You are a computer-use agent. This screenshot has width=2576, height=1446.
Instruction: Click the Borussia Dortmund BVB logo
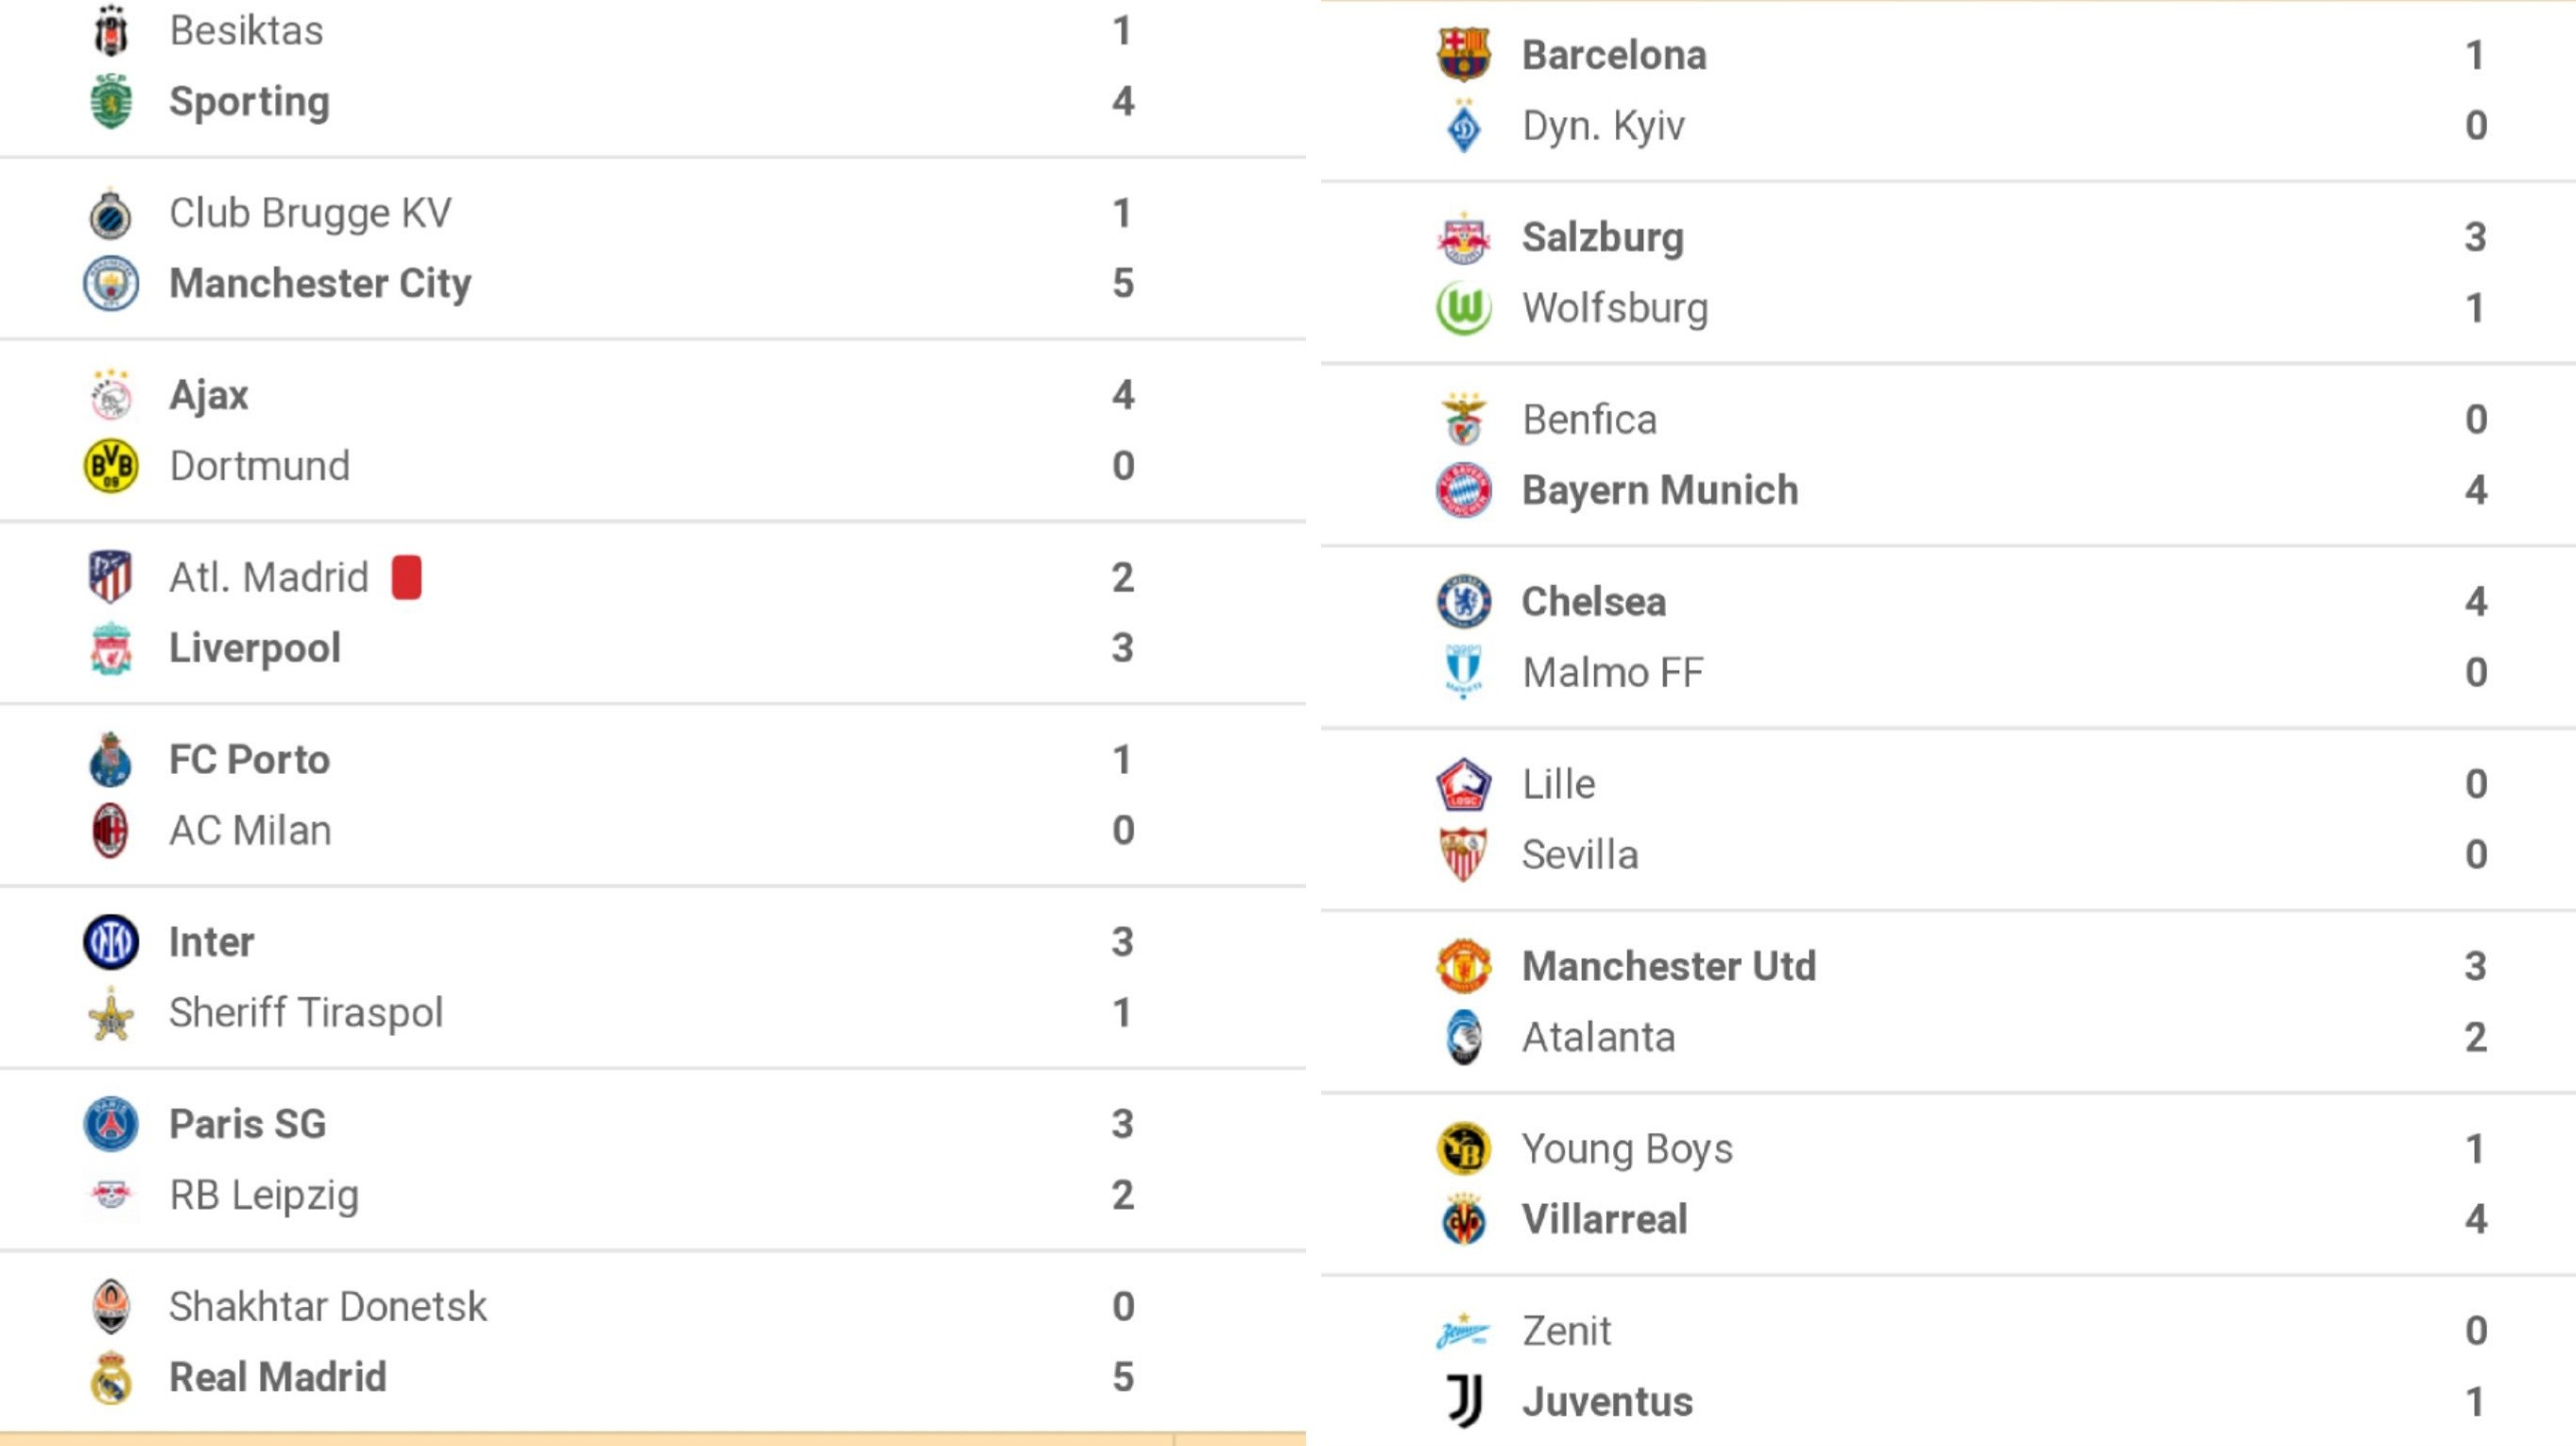point(111,466)
